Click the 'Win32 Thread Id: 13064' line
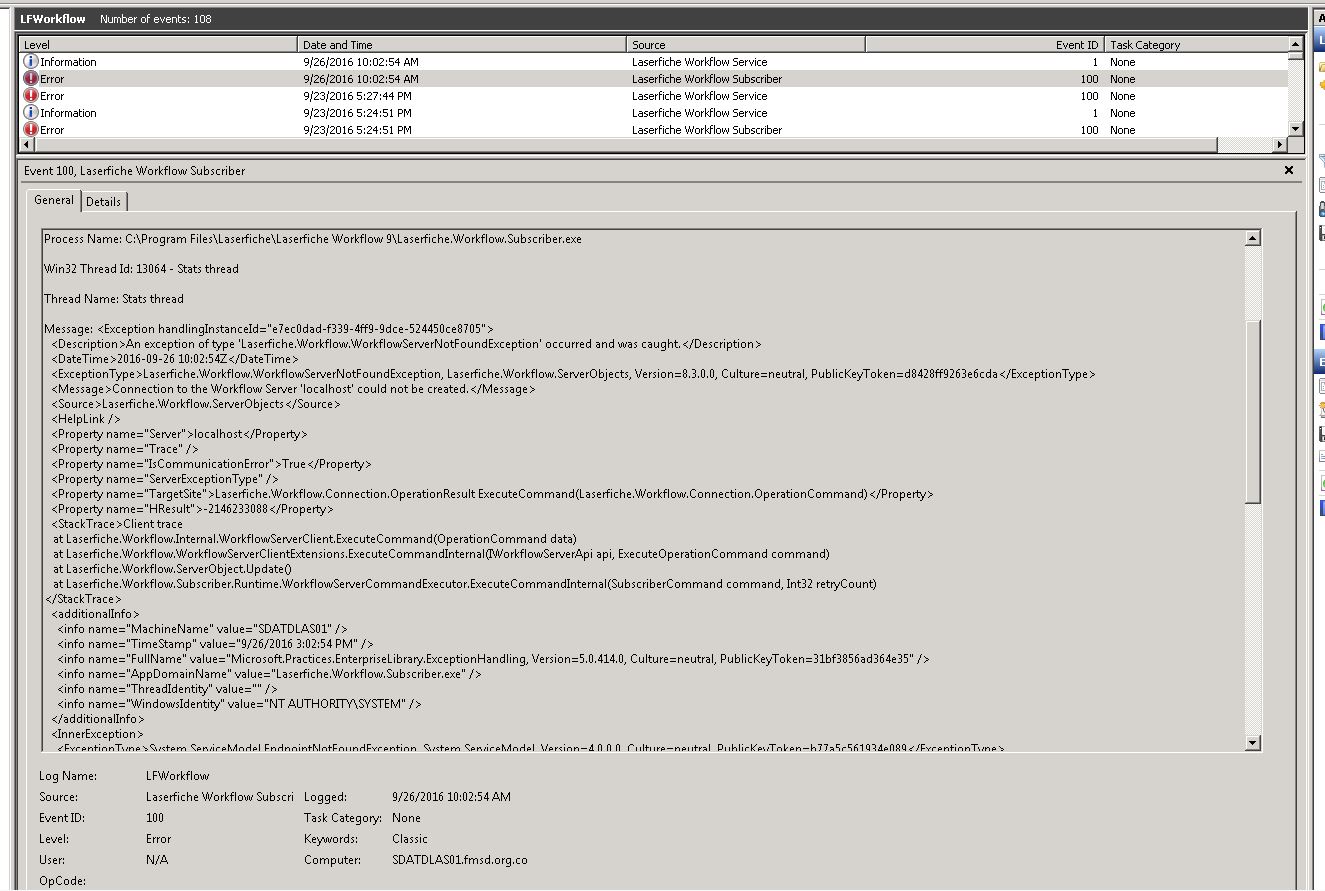This screenshot has width=1325, height=891. (141, 269)
